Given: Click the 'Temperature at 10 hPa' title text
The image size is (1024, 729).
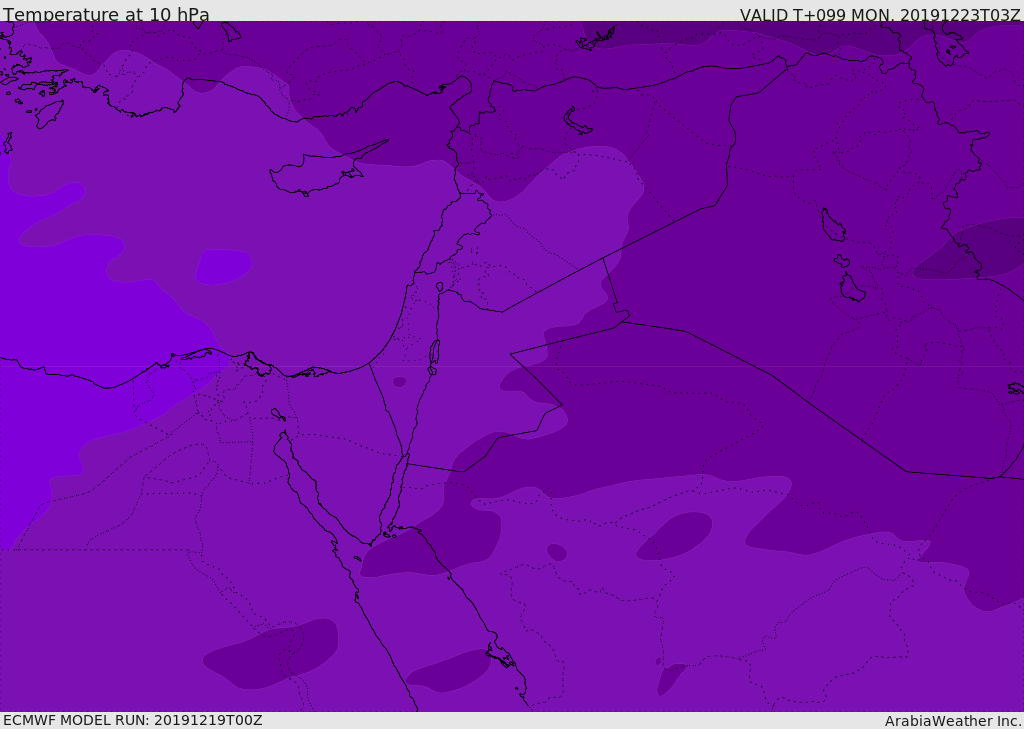Looking at the screenshot, I should [x=106, y=14].
